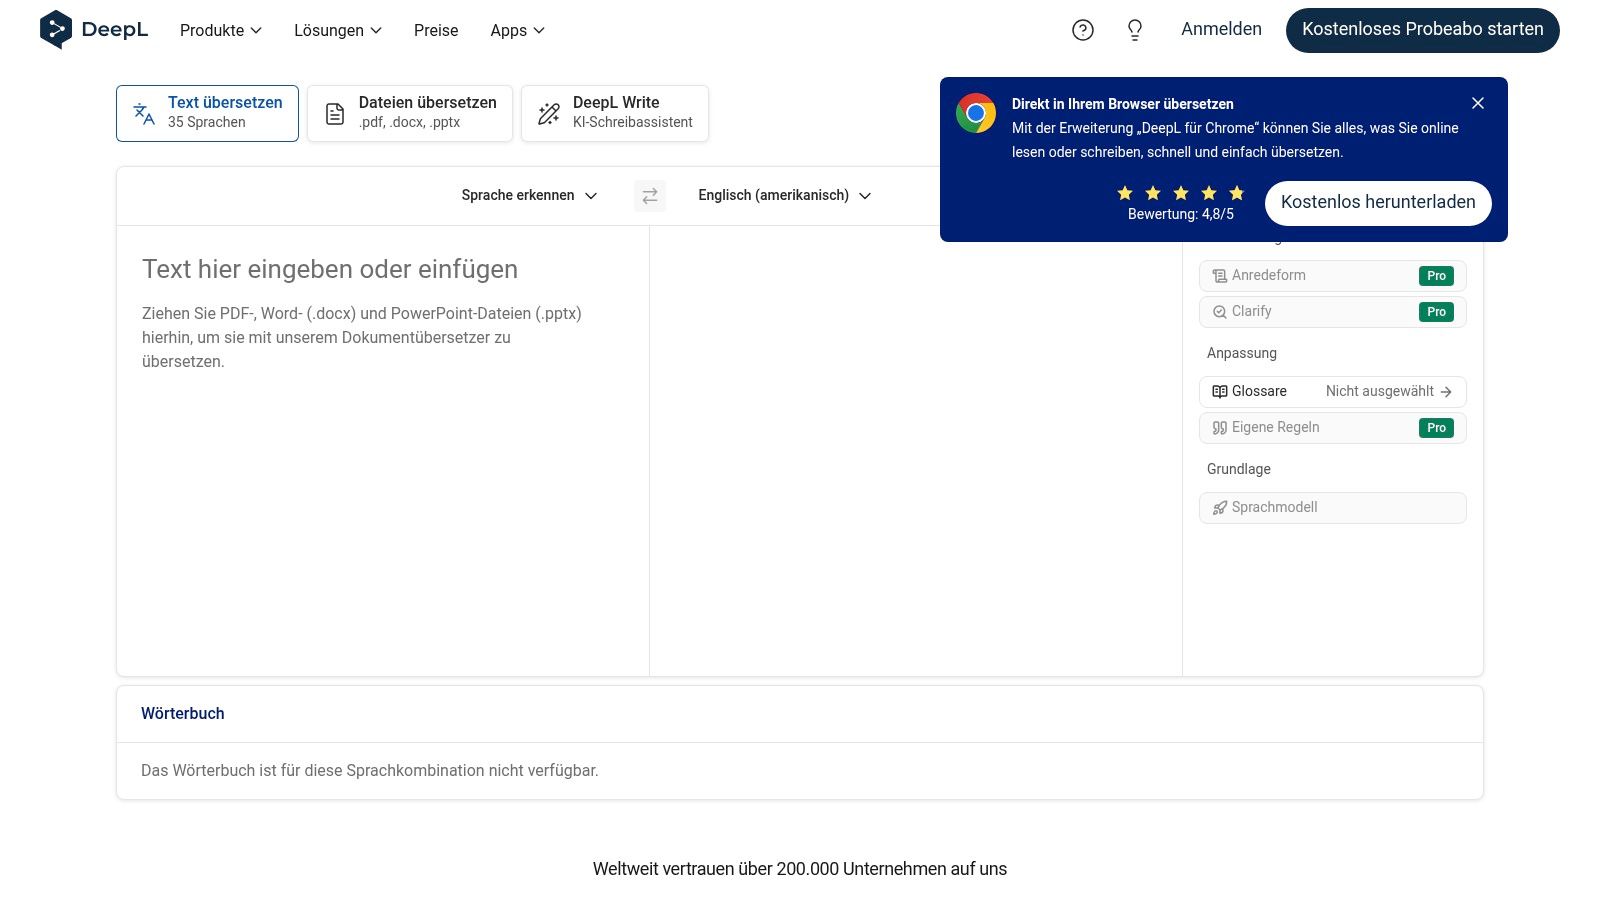The image size is (1600, 900).
Task: Click 'Direkt in Ihrem Browser übersetzen' heading
Action: click(1122, 104)
